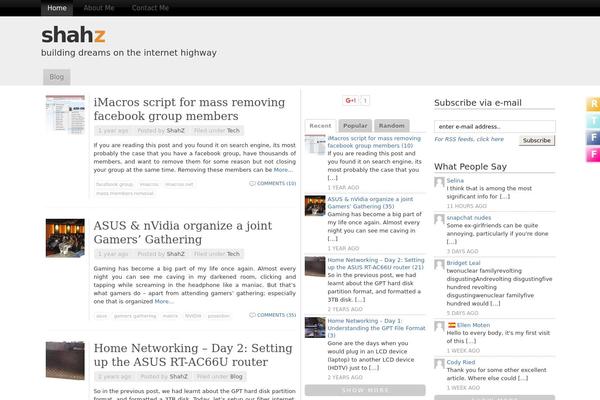Open the Home menu item
600x400 pixels.
pos(57,8)
